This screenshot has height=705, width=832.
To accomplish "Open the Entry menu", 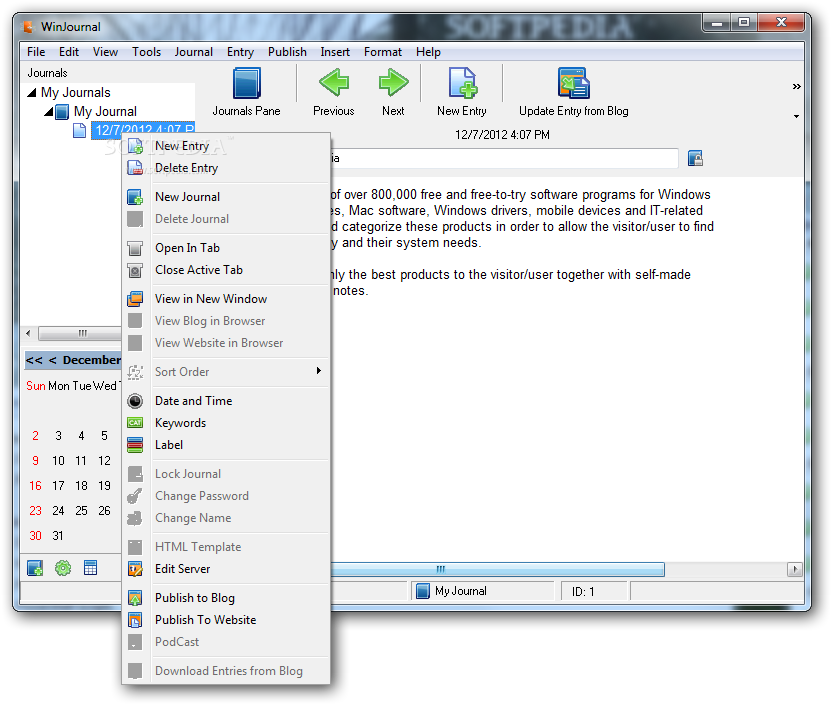I will coord(240,52).
